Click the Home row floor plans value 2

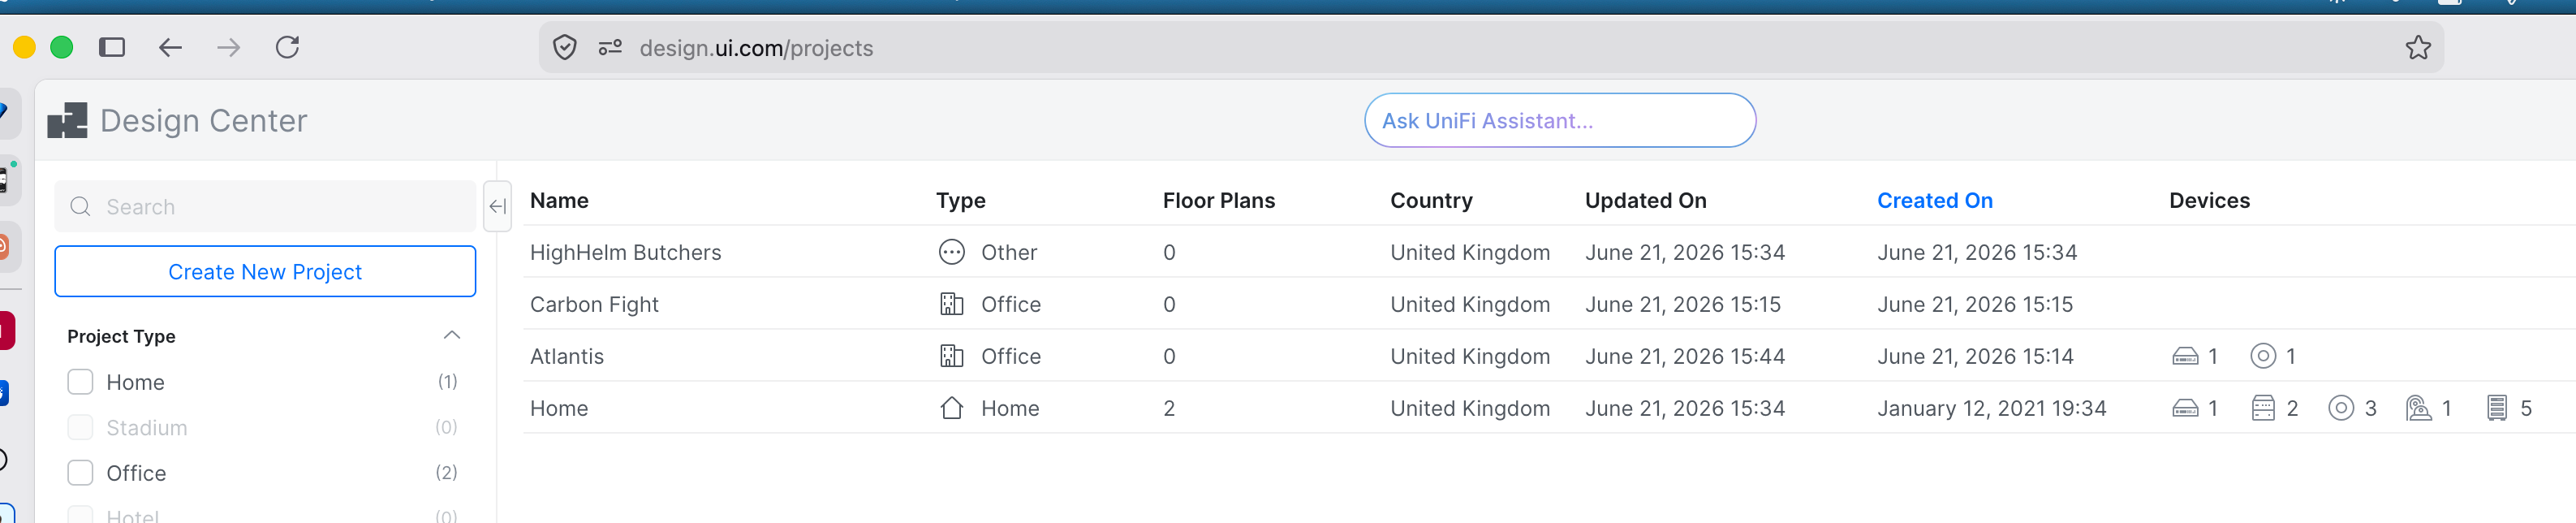click(x=1169, y=408)
